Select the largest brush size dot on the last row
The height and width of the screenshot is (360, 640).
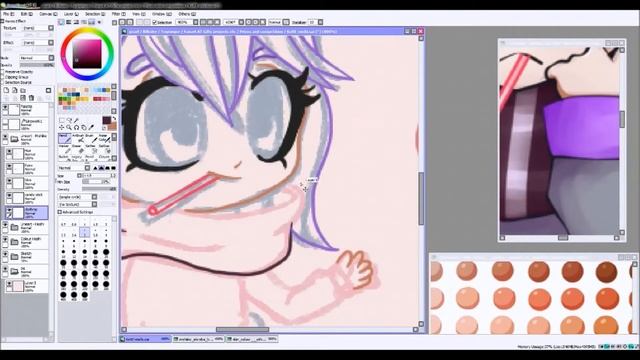coord(84,295)
